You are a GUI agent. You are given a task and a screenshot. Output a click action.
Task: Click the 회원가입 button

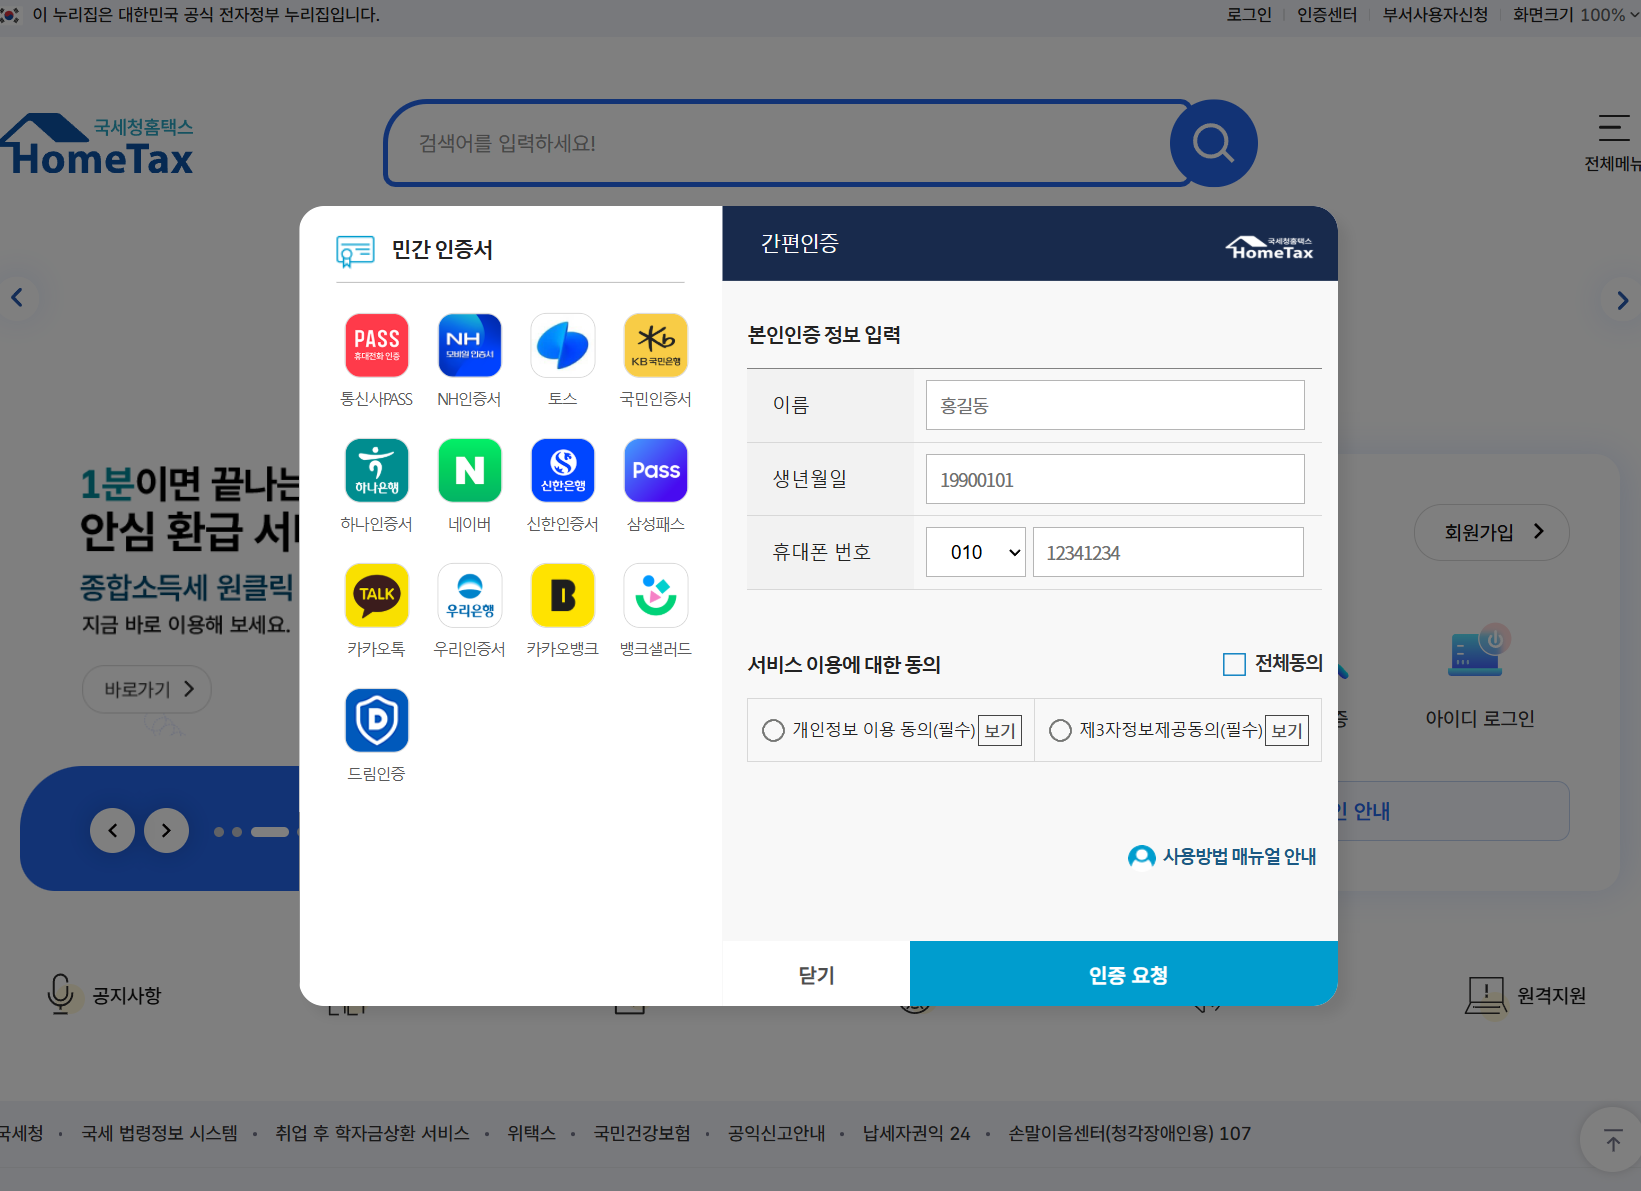tap(1491, 532)
